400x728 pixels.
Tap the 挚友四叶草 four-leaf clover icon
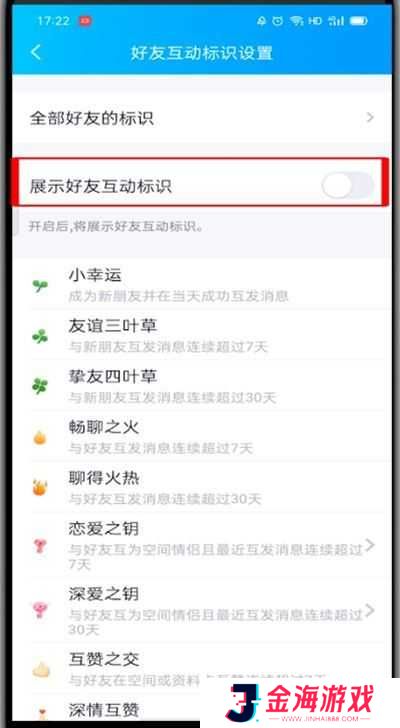click(40, 386)
